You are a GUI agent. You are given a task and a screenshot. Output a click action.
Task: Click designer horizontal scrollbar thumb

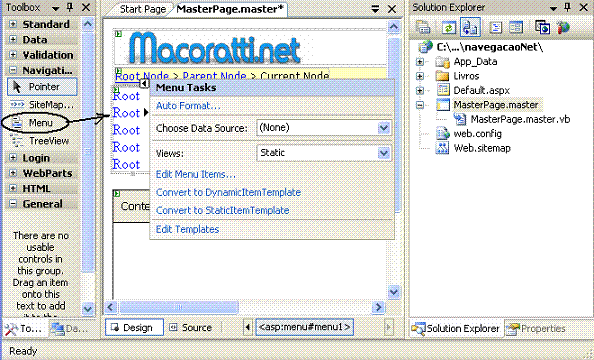(179, 307)
